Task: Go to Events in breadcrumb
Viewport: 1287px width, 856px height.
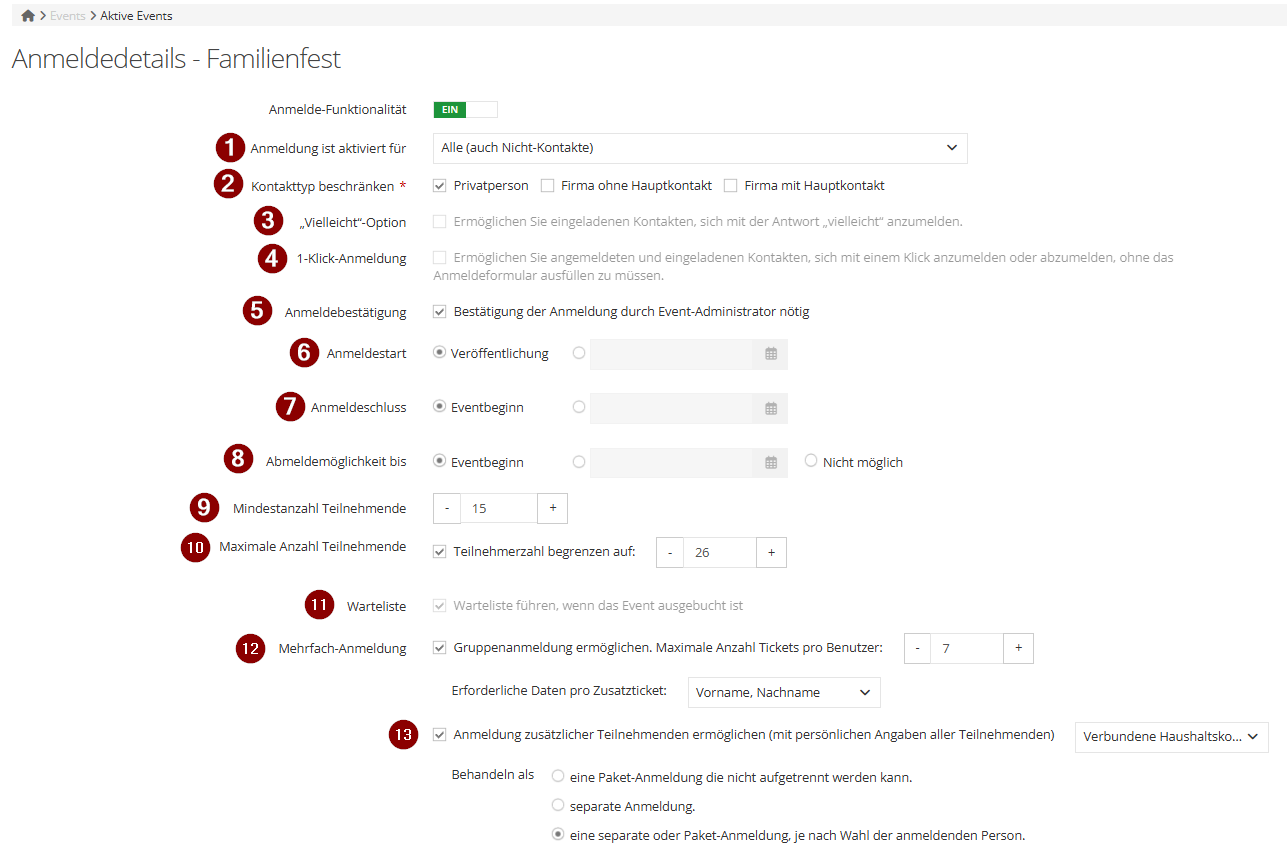Action: 69,16
